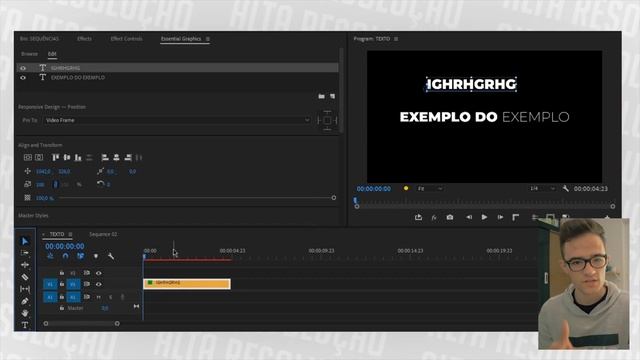Click the rotation icon in Align and Transform

pos(100,184)
